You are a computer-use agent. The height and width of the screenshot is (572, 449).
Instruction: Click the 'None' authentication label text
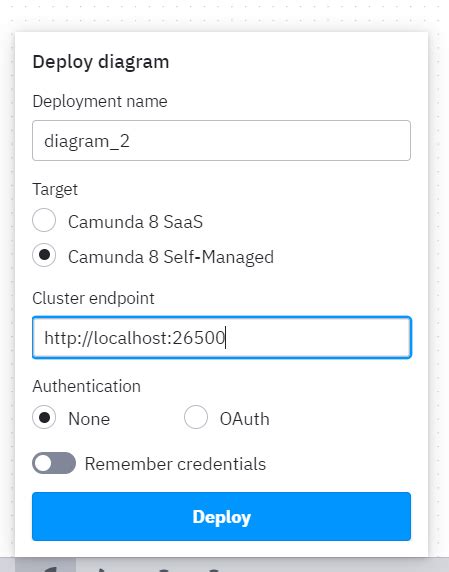tap(89, 419)
